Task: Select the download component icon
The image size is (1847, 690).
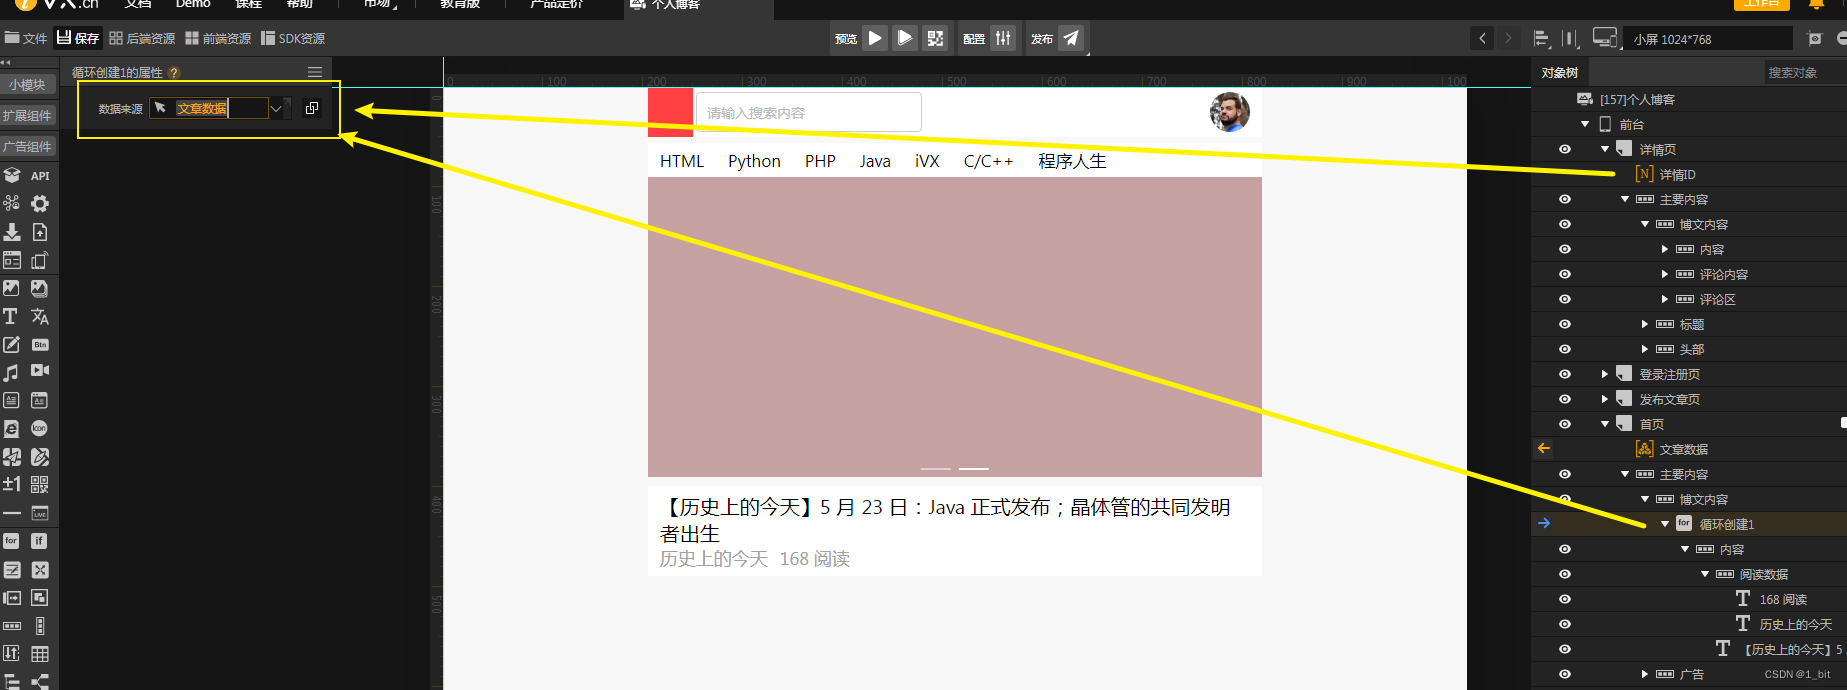Action: 12,232
